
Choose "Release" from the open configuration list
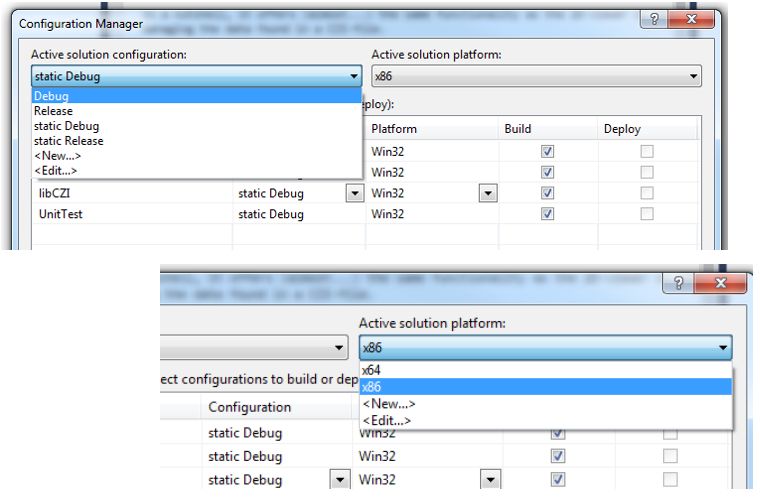click(197, 111)
